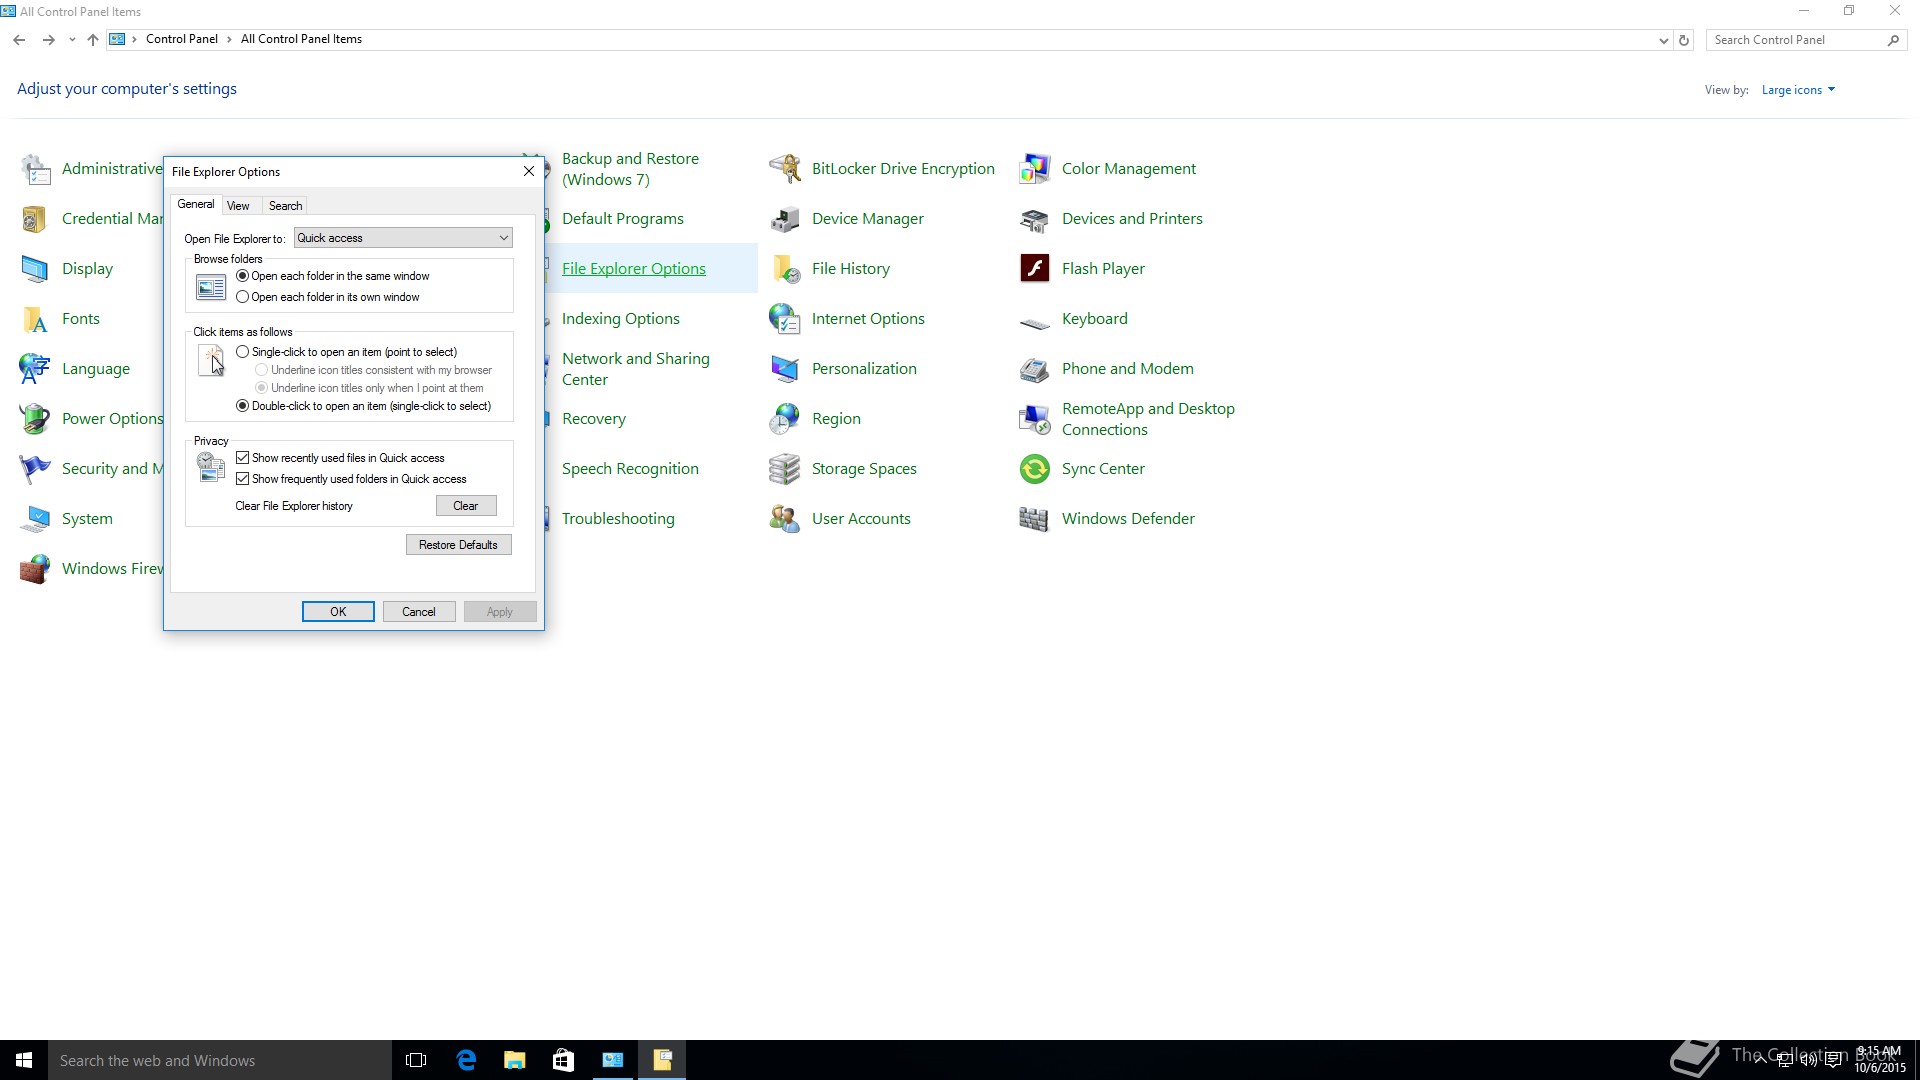Open Network and Sharing Center link
Viewport: 1920px width, 1080px height.
click(x=636, y=369)
